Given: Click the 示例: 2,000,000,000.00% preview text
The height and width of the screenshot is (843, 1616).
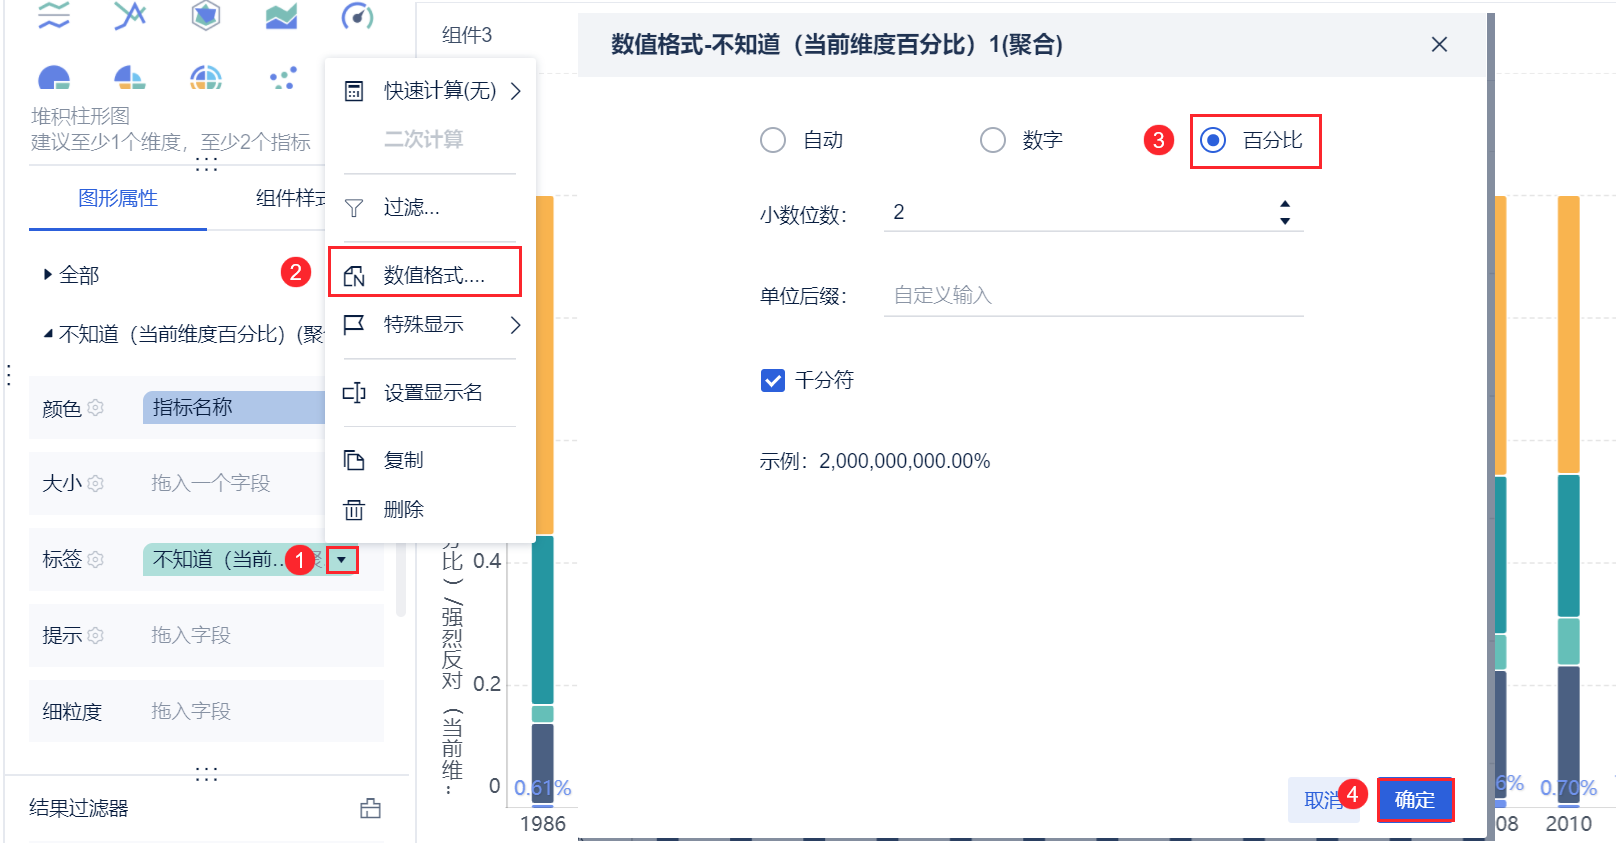Looking at the screenshot, I should click(x=875, y=461).
